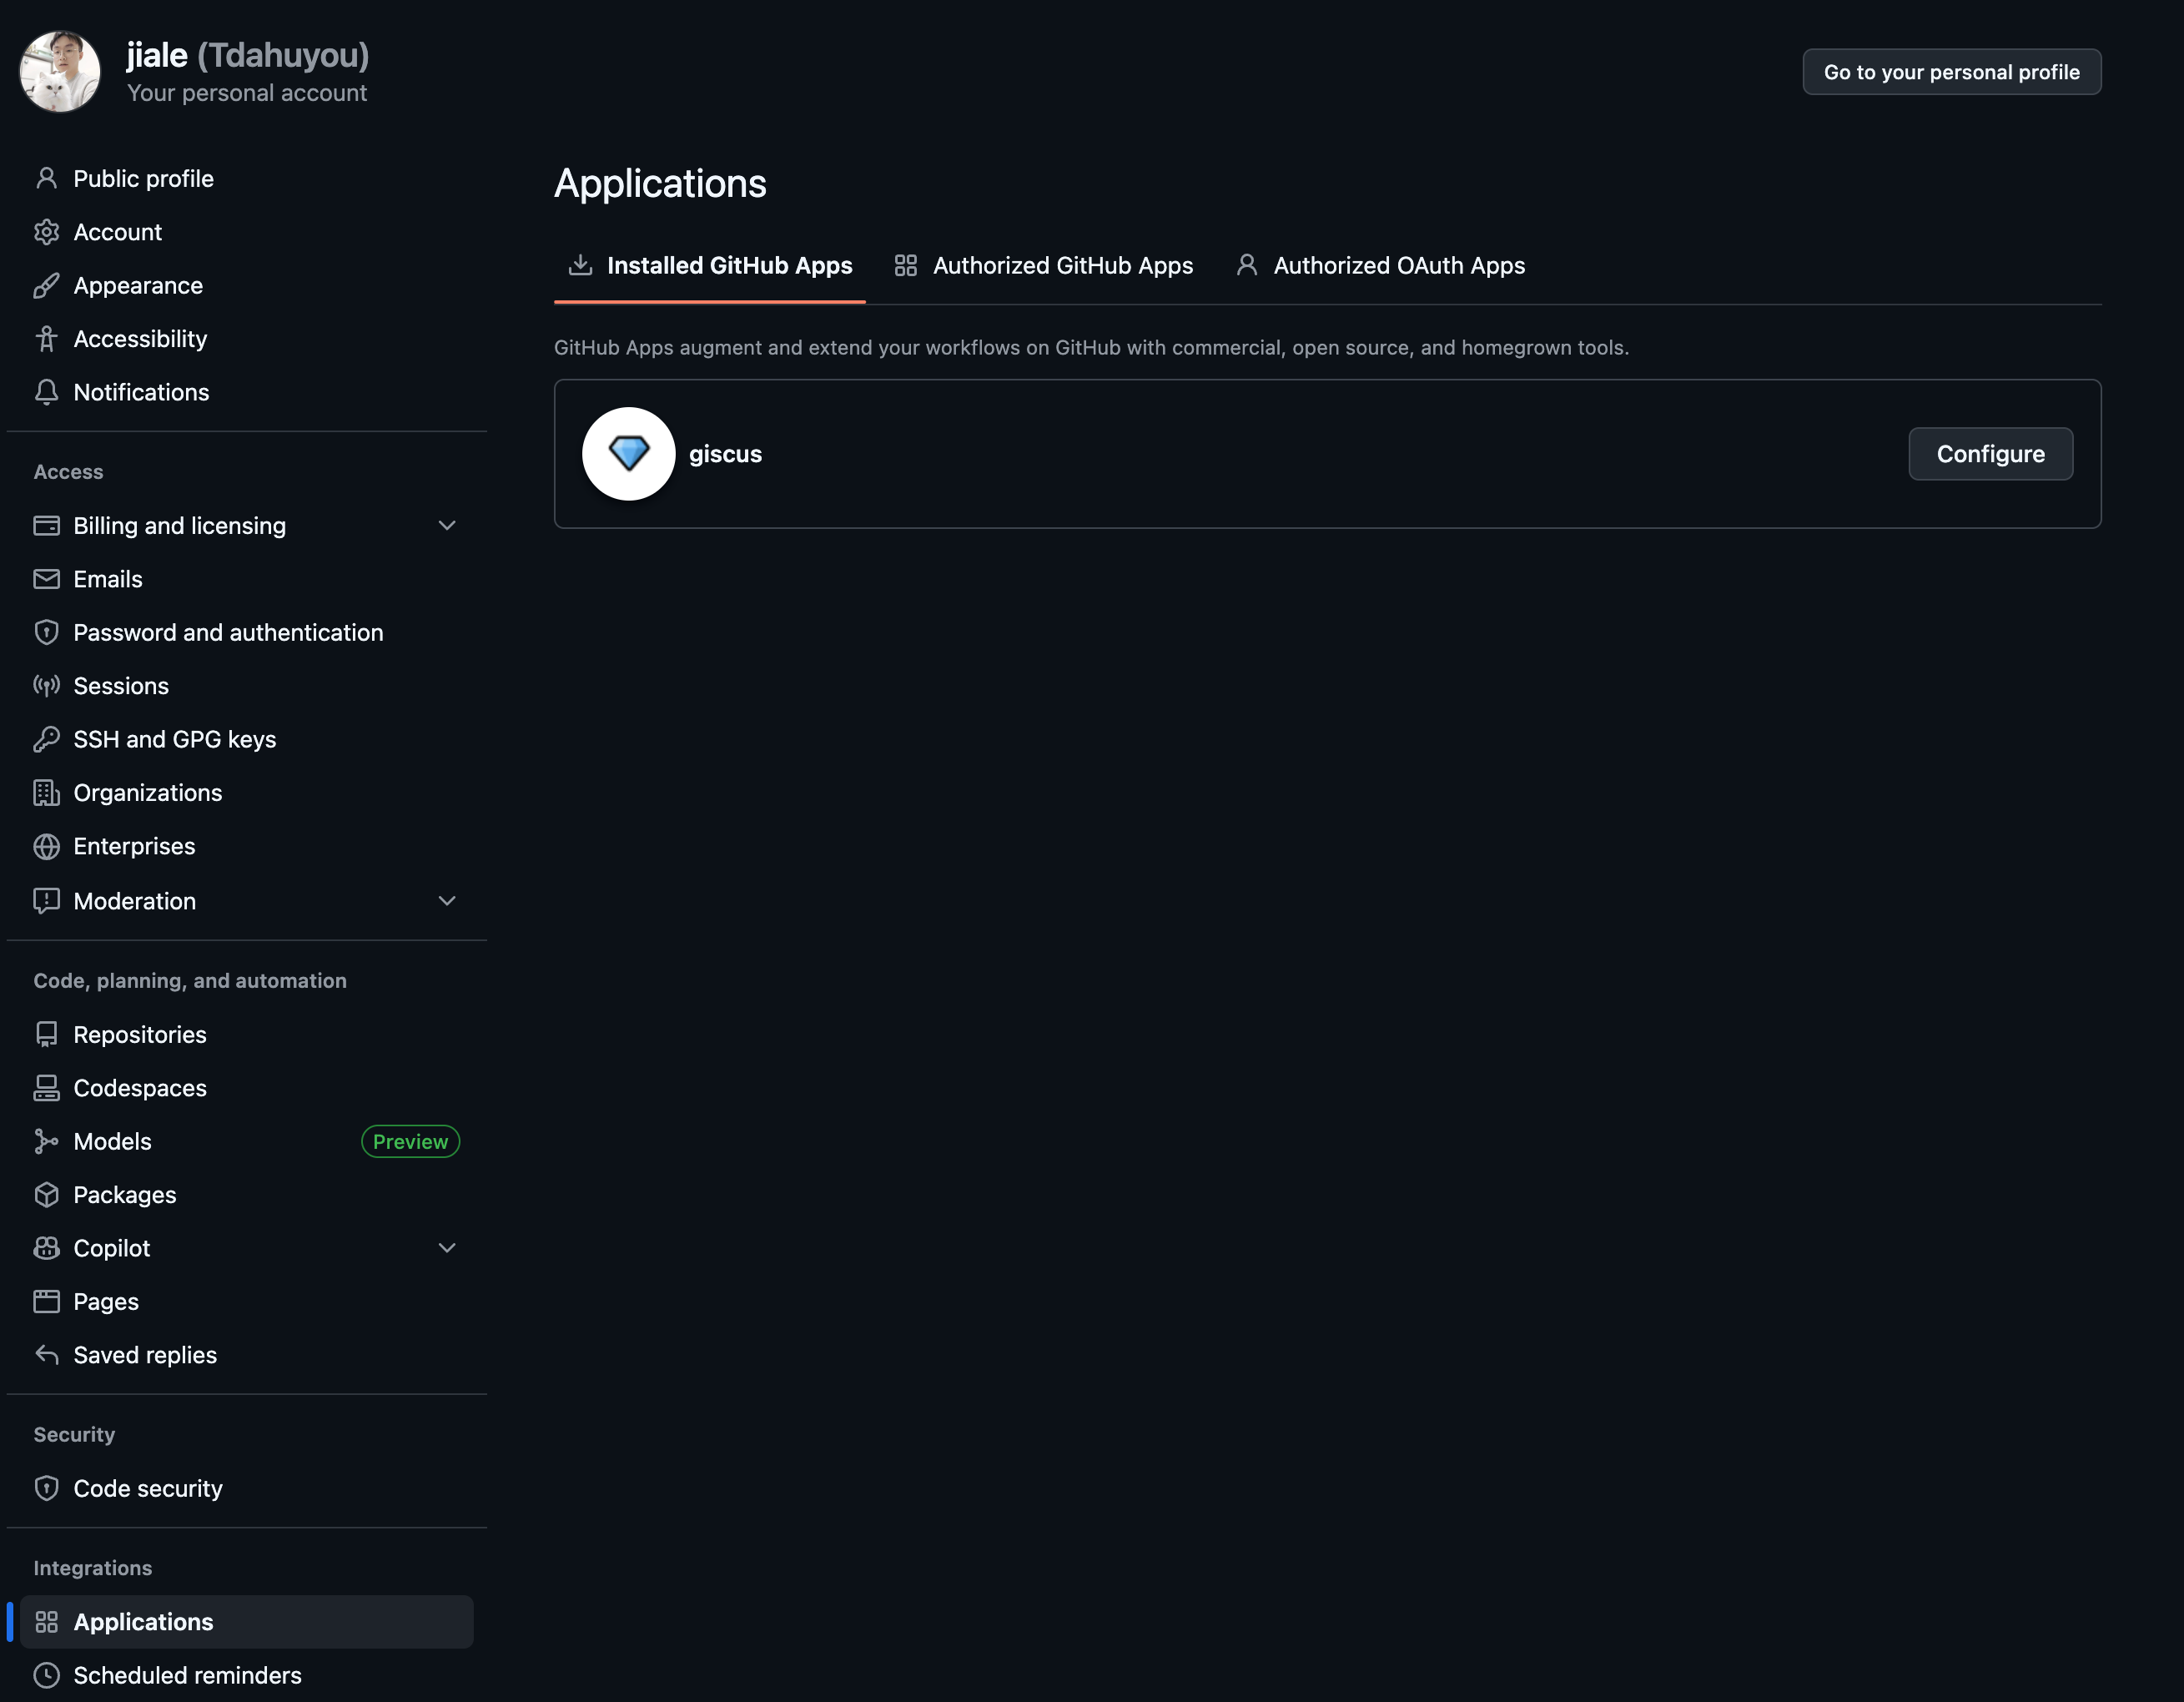Click the Appearance paintbrush icon
The image size is (2184, 1702).
pyautogui.click(x=46, y=286)
